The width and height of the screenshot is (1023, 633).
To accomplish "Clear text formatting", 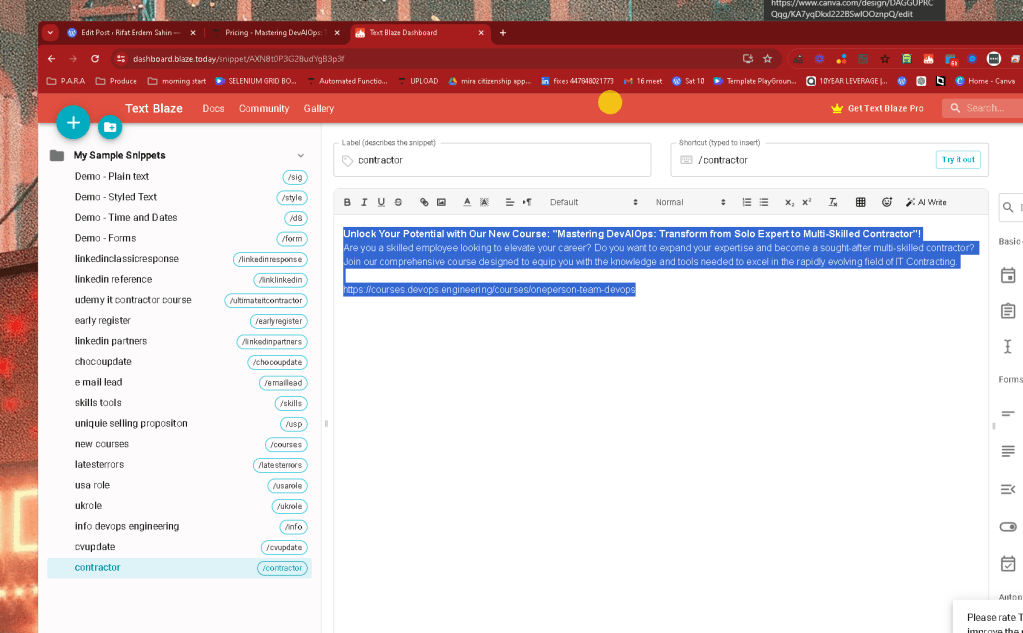I will click(833, 202).
